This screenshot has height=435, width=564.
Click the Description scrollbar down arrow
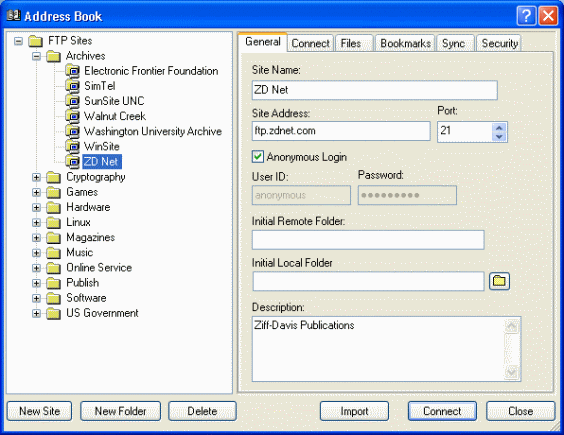[511, 372]
